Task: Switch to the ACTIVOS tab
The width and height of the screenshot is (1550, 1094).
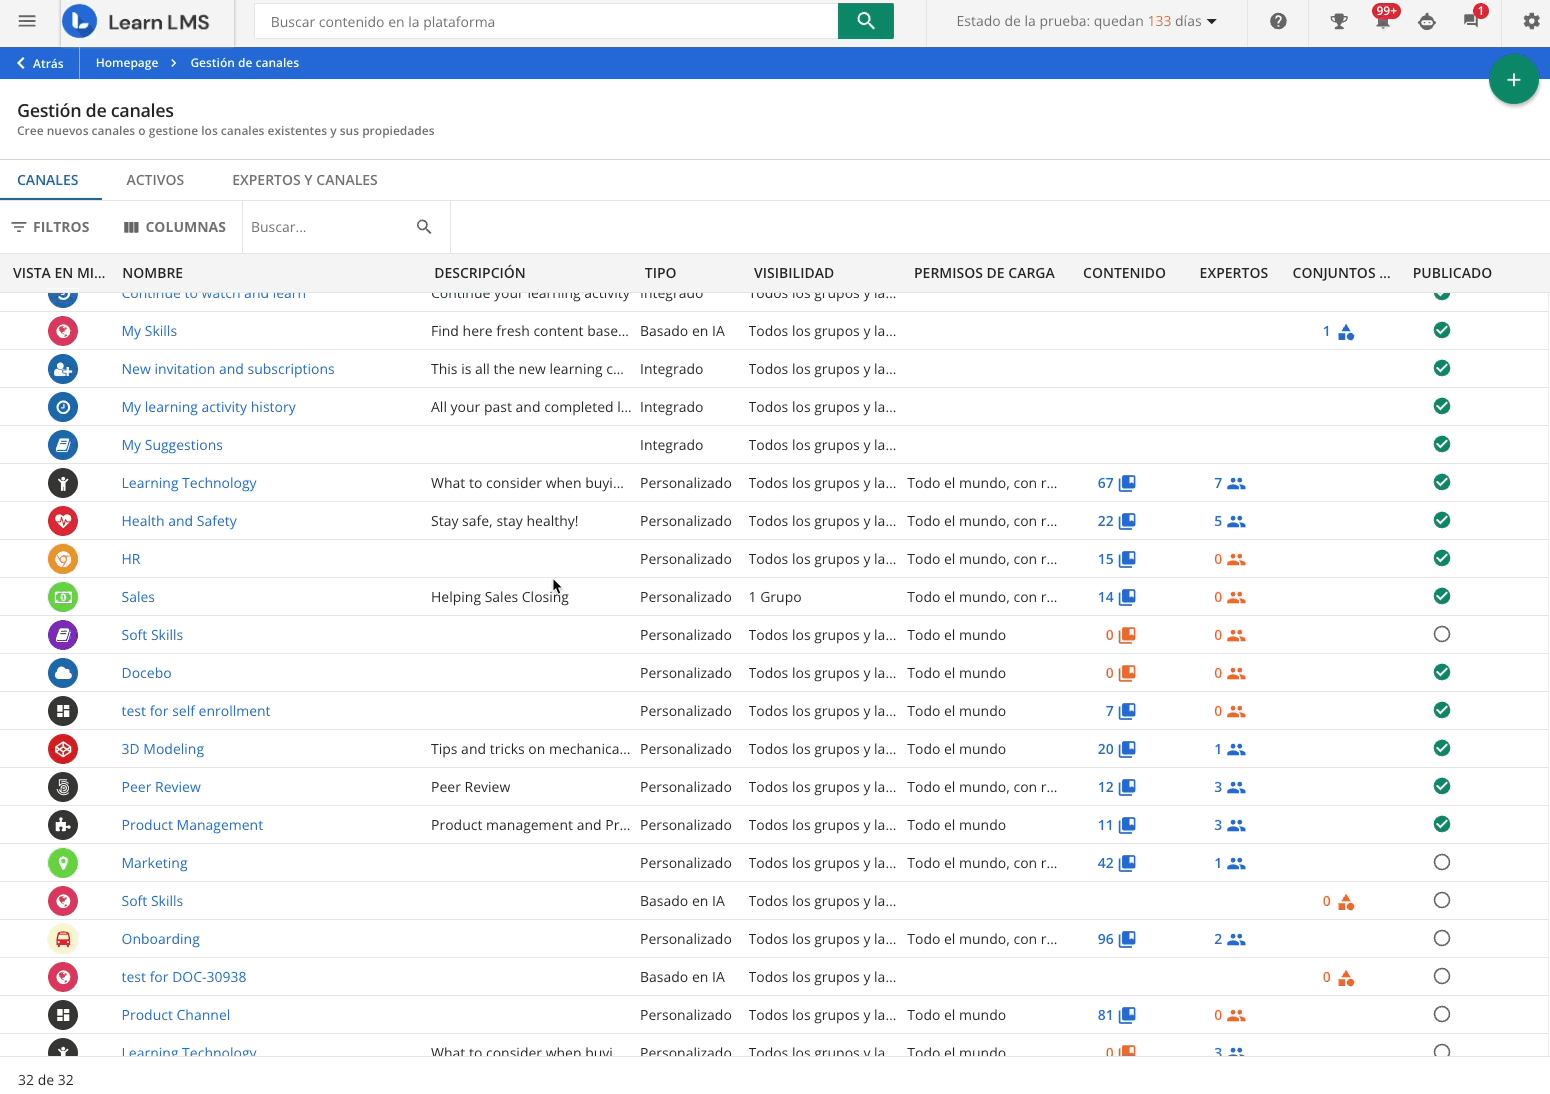Action: click(155, 180)
